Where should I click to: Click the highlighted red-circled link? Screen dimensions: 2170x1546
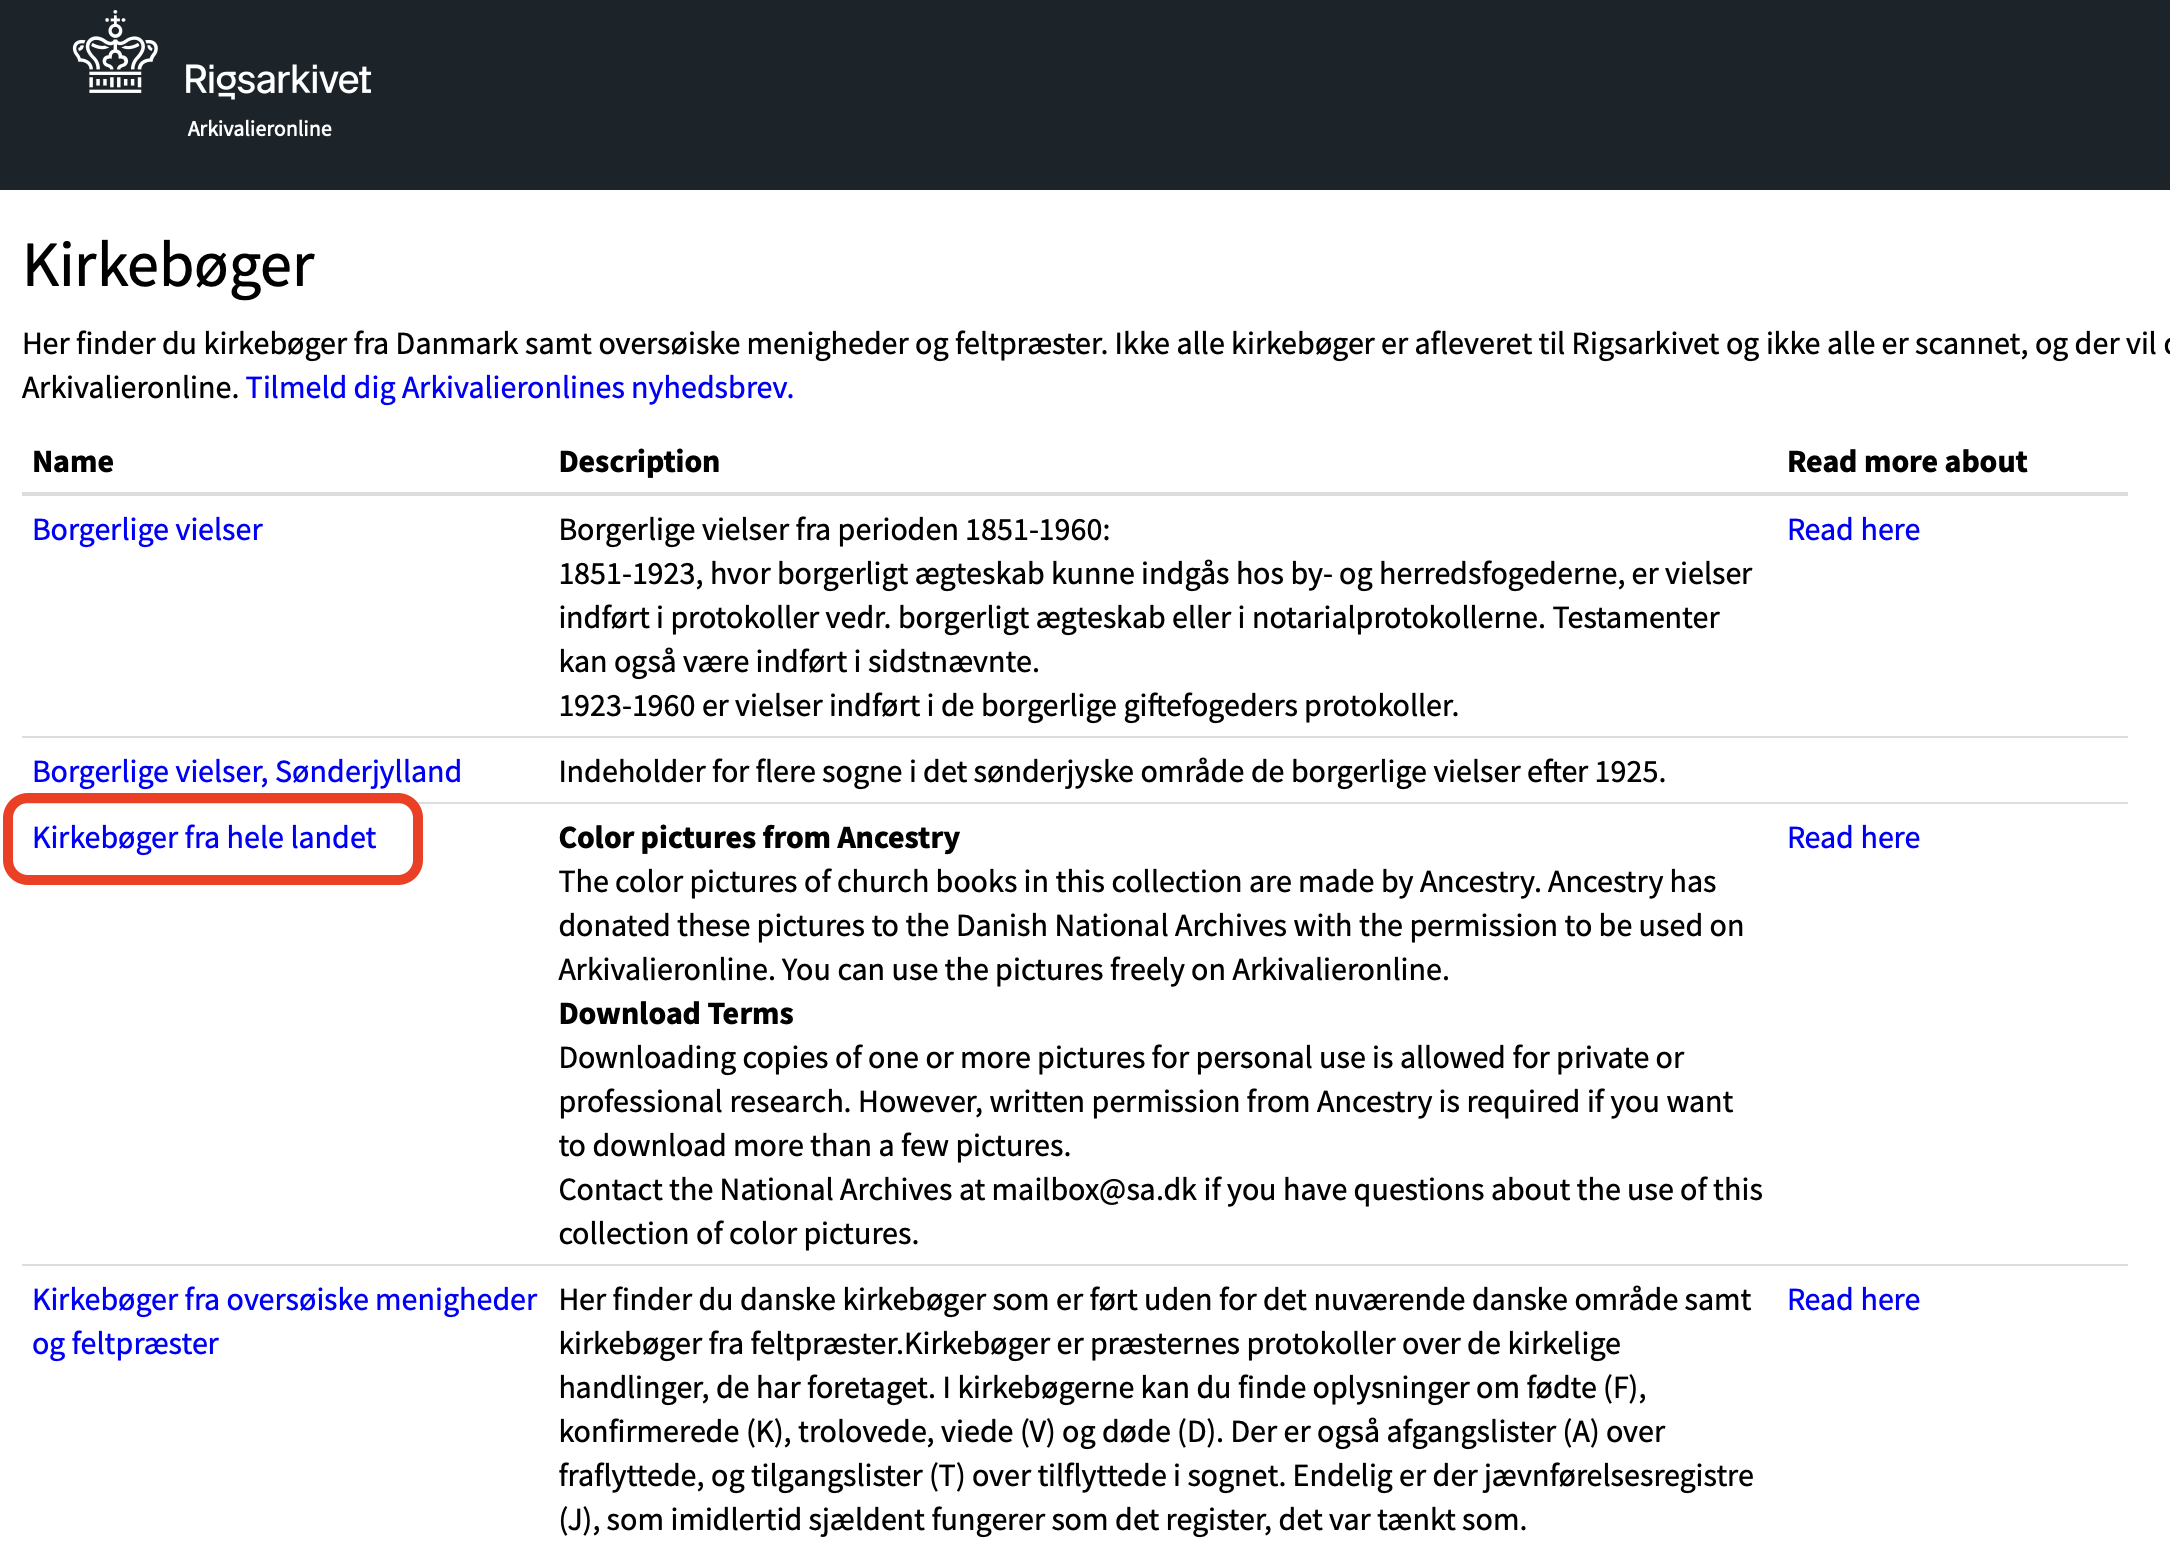pyautogui.click(x=204, y=837)
